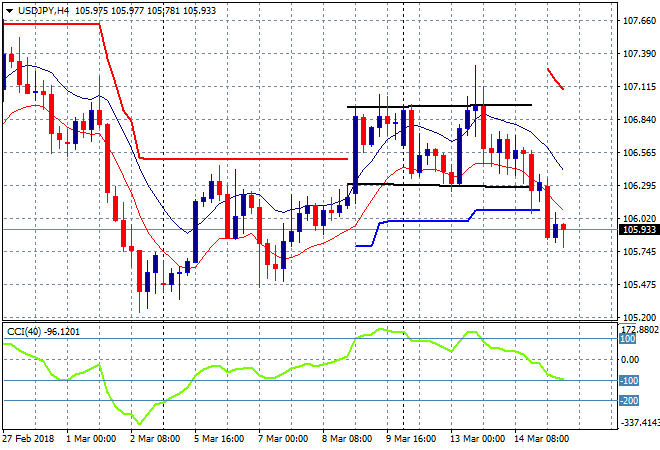
Task: Select the 13 Mar 00:00 time label
Action: (477, 438)
